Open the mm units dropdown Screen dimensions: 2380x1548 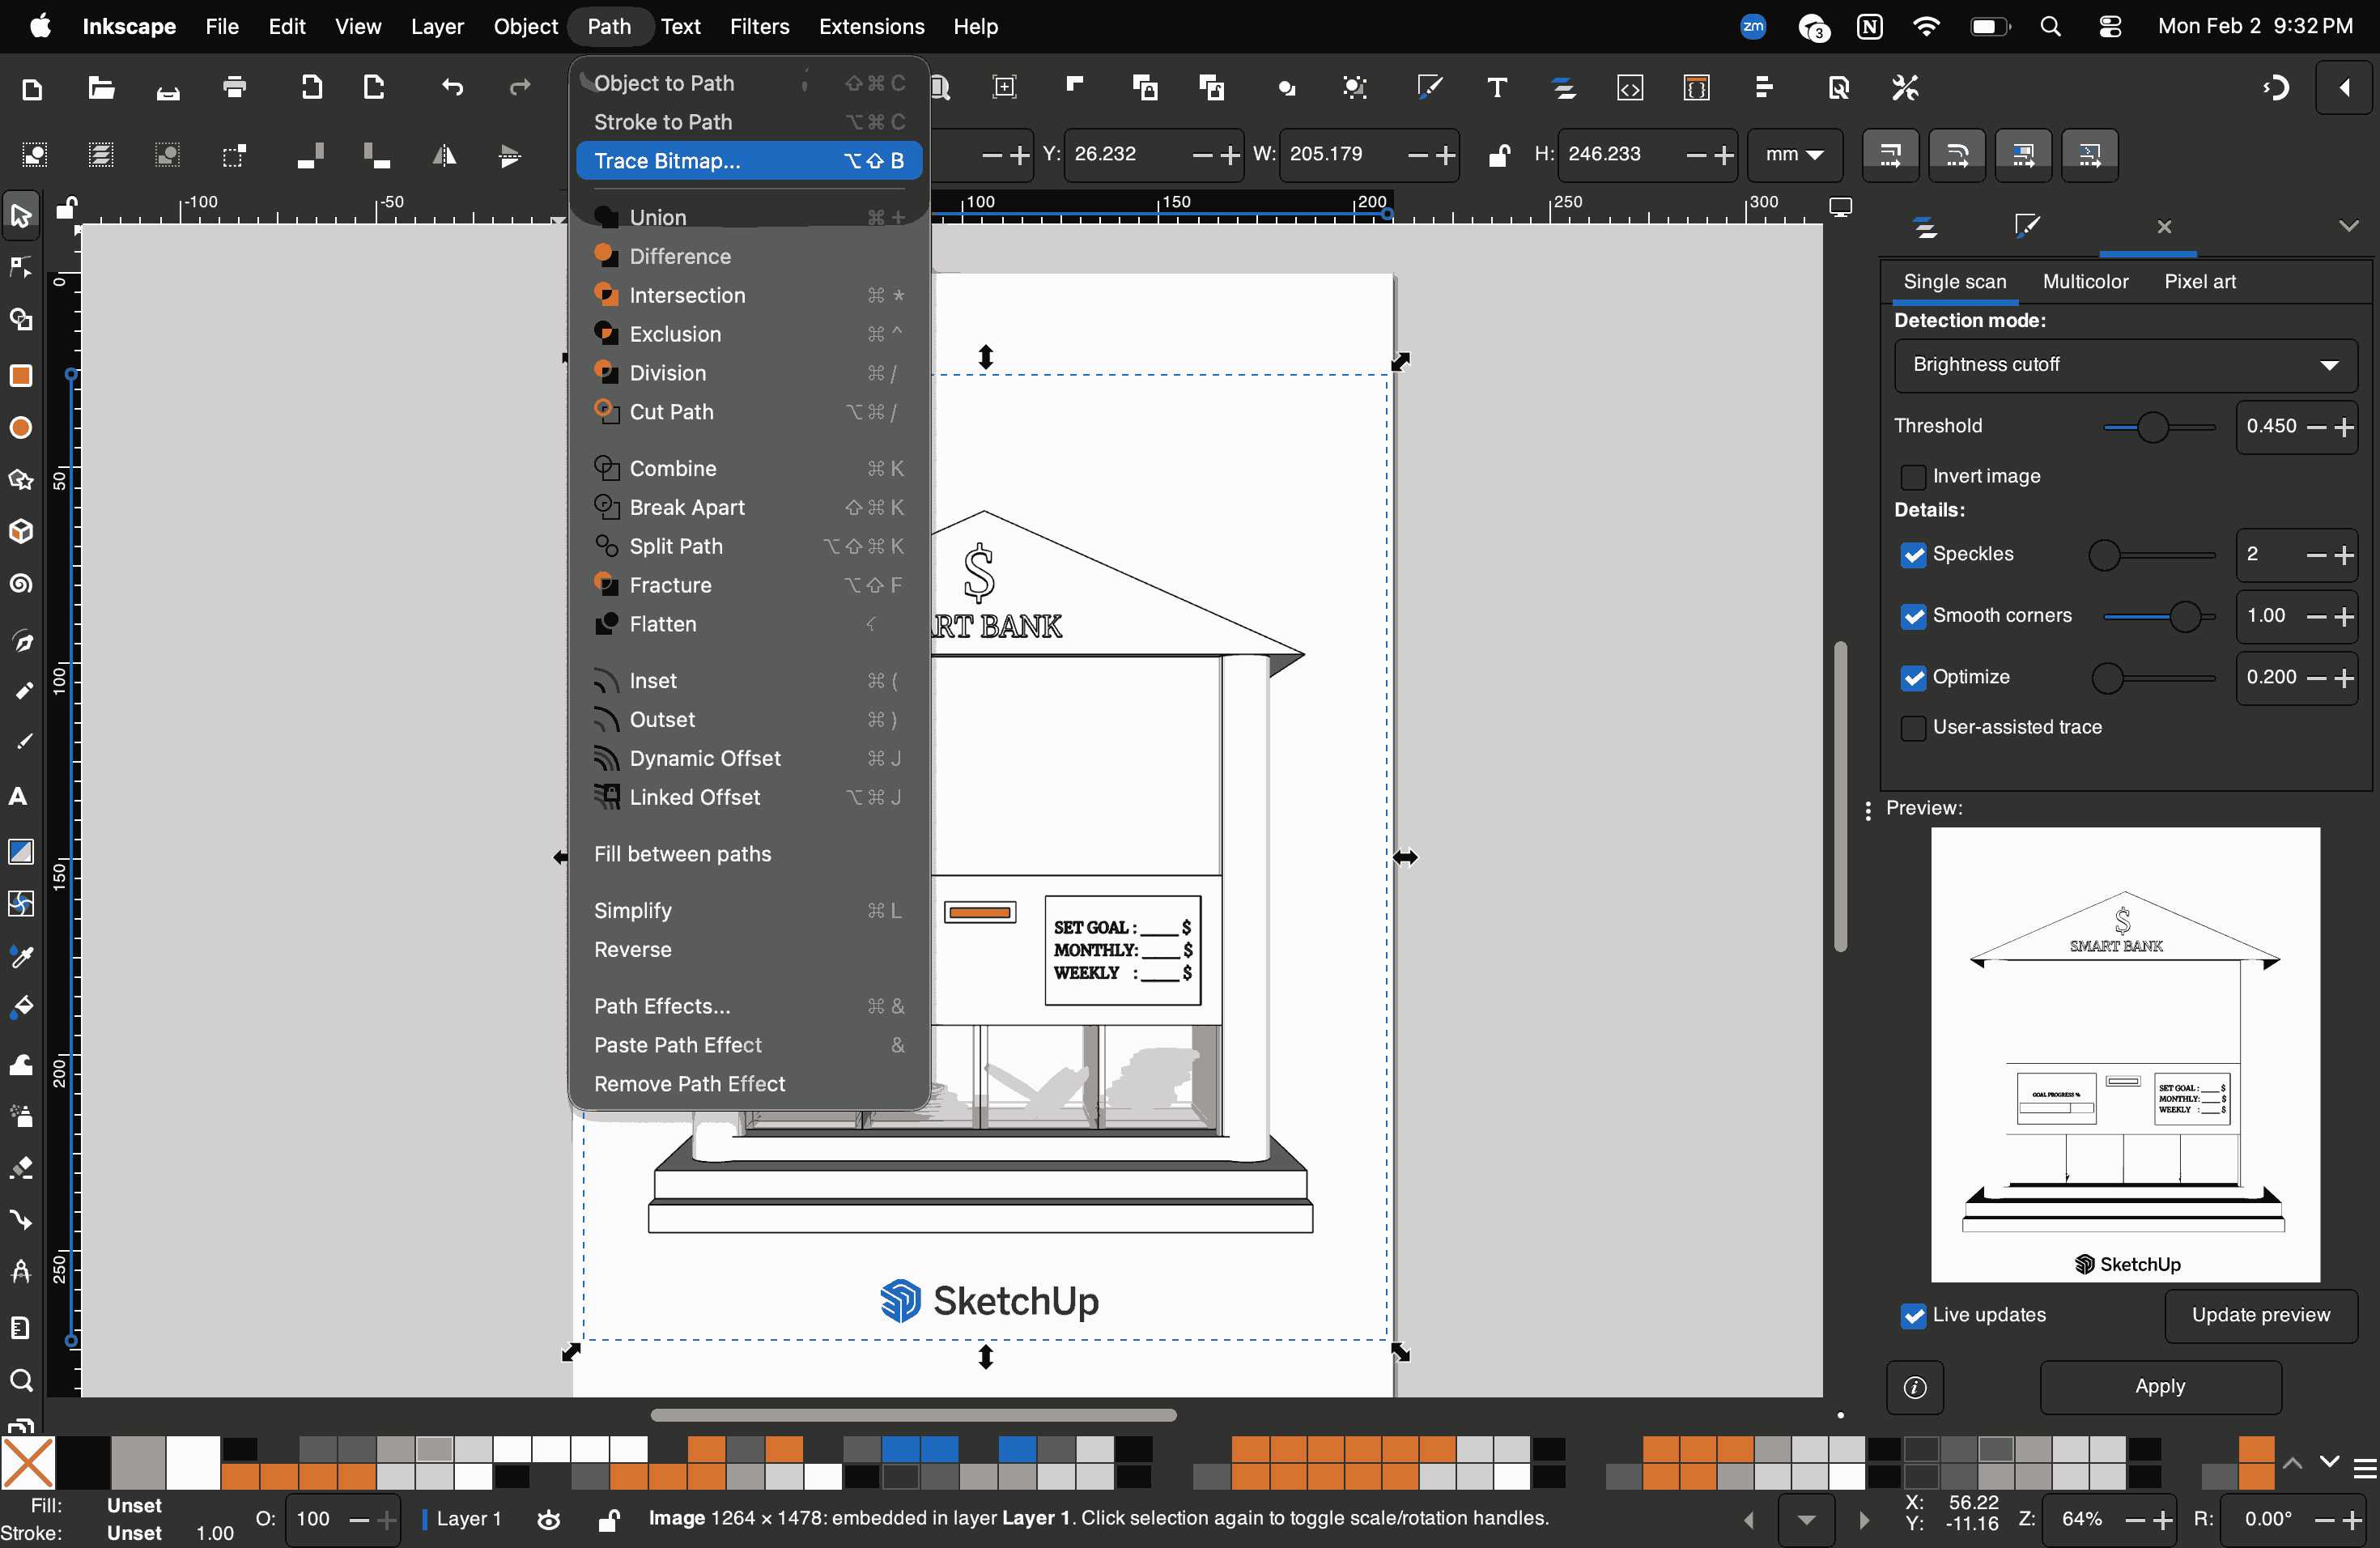[x=1794, y=154]
